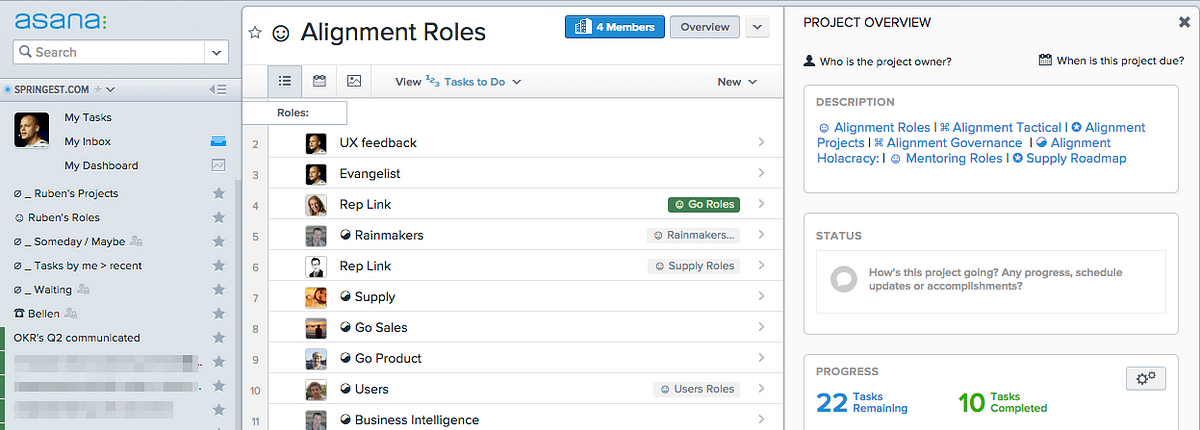The height and width of the screenshot is (430, 1200).
Task: Open Ruben's Projects in sidebar
Action: coord(66,193)
